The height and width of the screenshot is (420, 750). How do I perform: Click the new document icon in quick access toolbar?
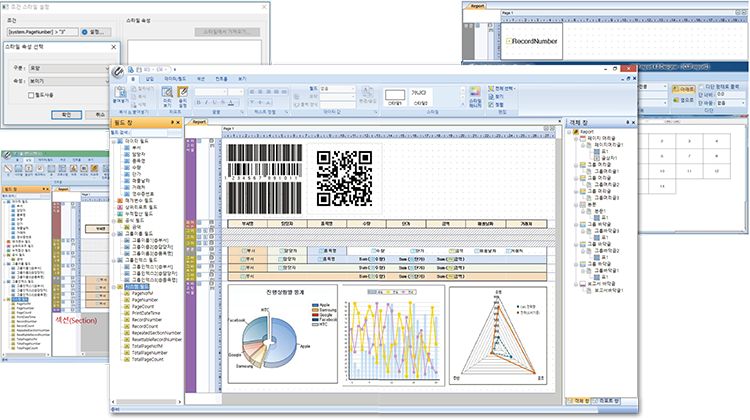coord(131,70)
